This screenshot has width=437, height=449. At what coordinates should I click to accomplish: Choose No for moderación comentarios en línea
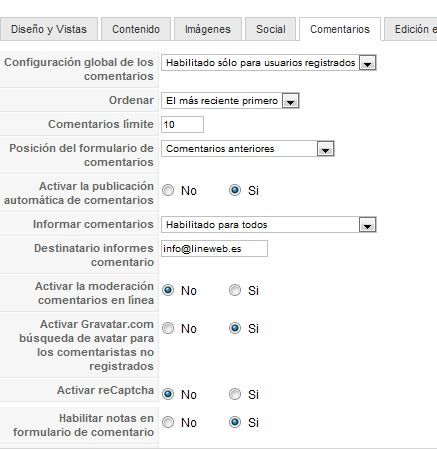[x=168, y=290]
